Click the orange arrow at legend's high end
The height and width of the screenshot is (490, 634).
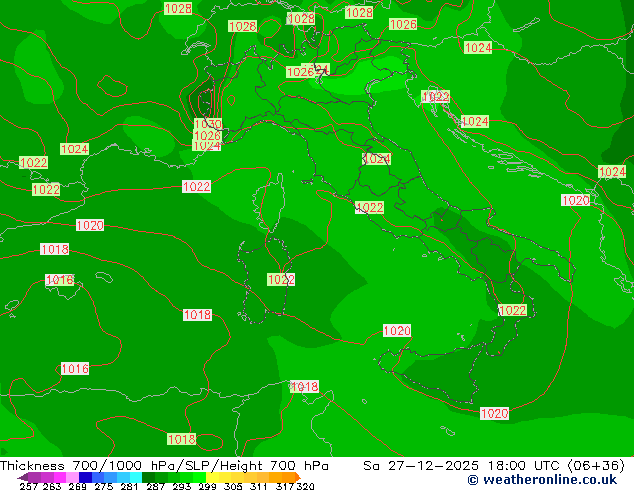click(x=298, y=477)
